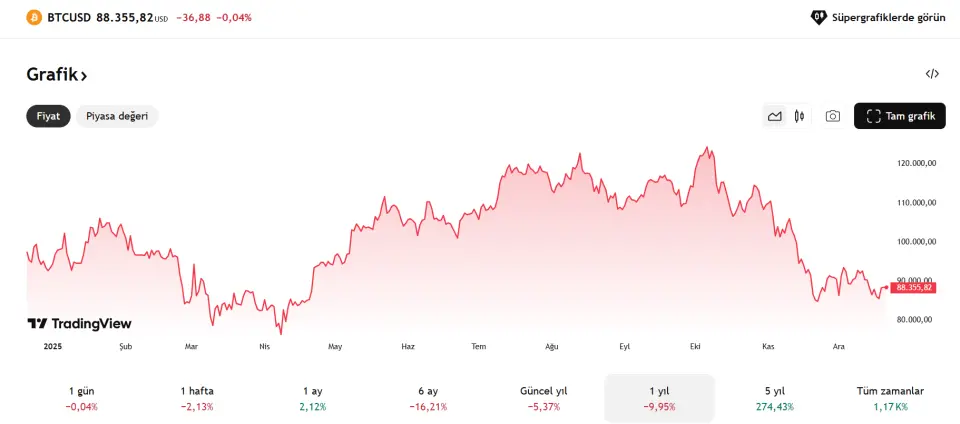Click the BTCUSD symbol link

coord(69,17)
